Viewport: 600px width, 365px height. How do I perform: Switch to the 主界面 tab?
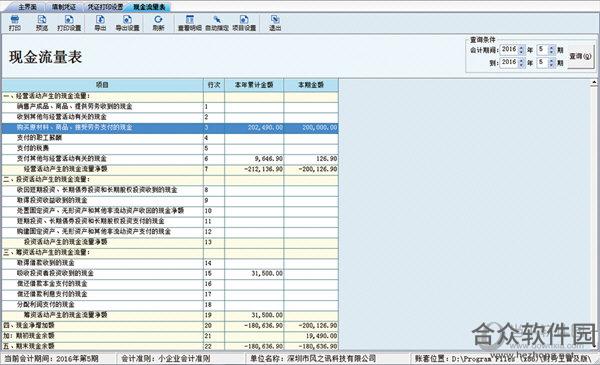coord(27,7)
